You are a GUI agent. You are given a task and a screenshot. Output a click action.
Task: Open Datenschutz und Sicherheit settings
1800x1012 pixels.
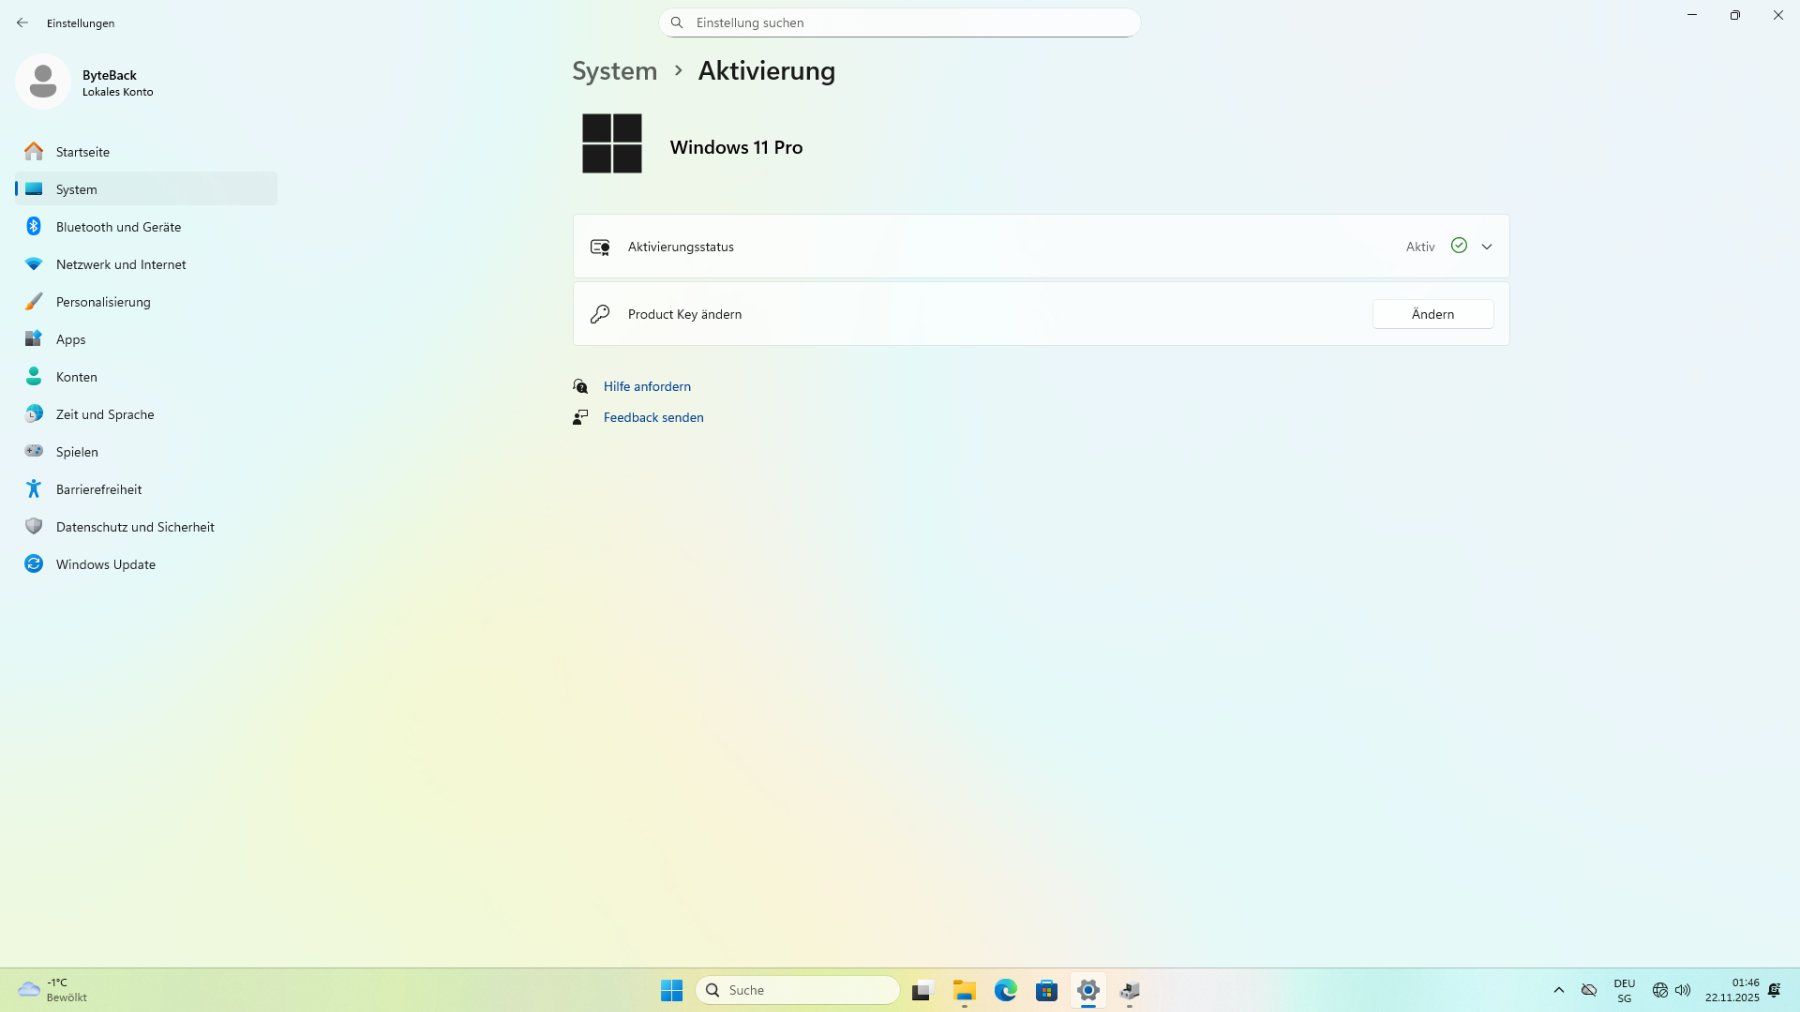[x=146, y=527]
